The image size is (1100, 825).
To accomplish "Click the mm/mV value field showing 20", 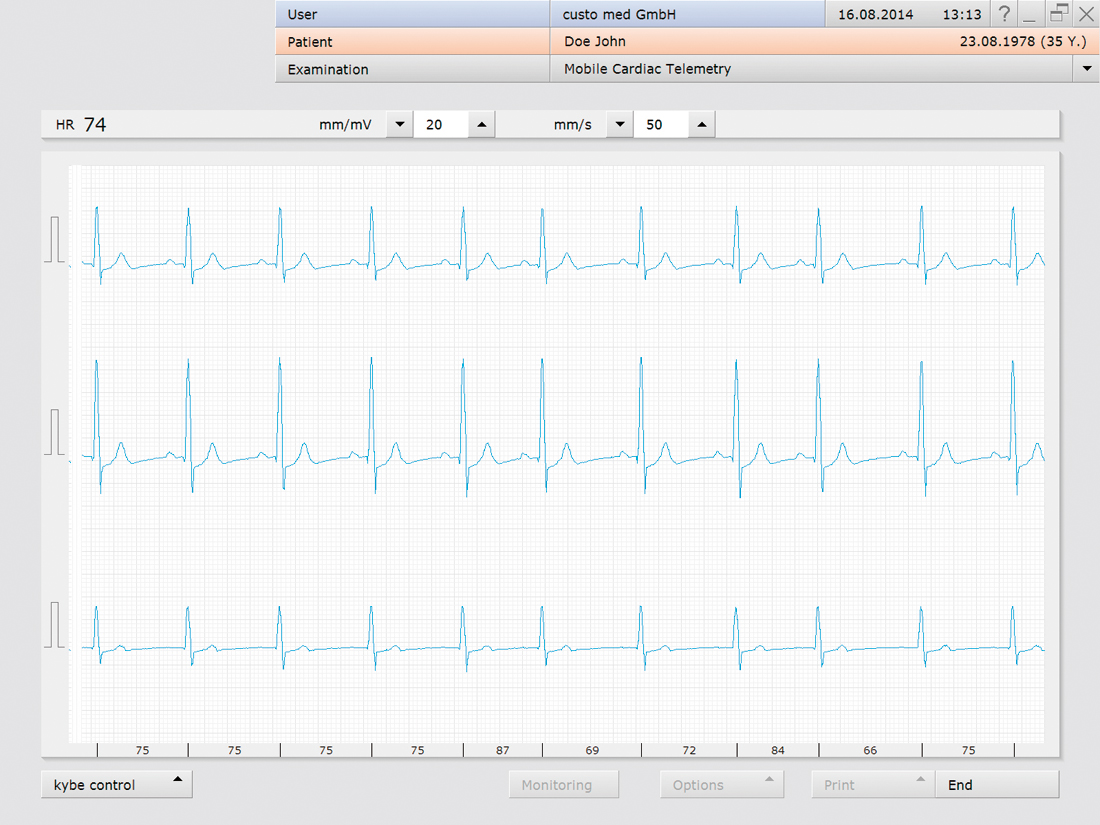I will pyautogui.click(x=439, y=125).
